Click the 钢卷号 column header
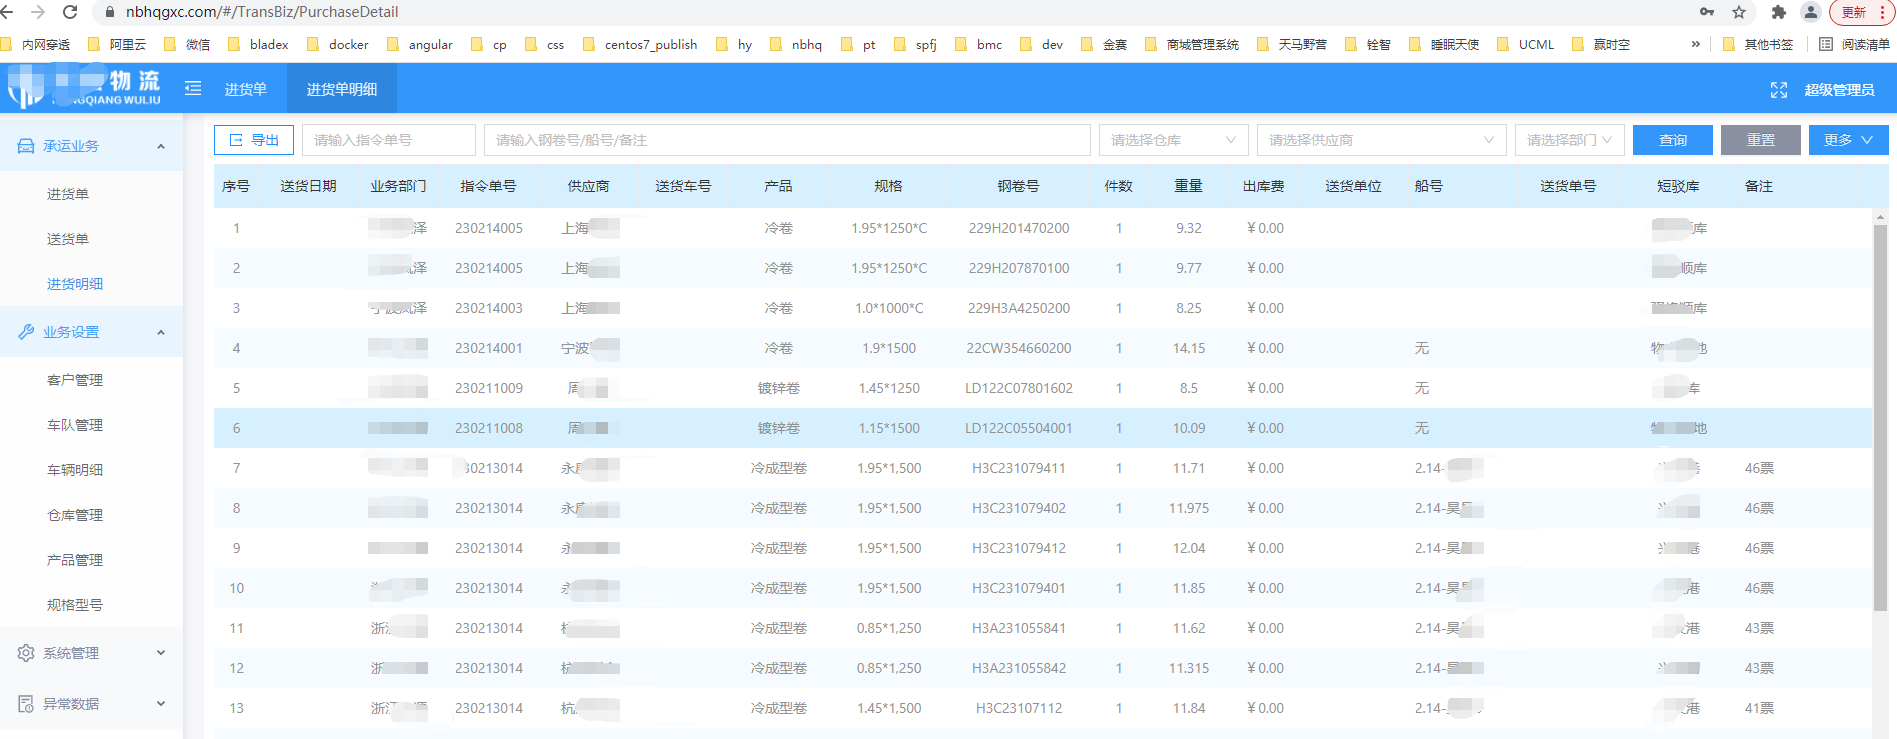1897x739 pixels. (x=1018, y=186)
